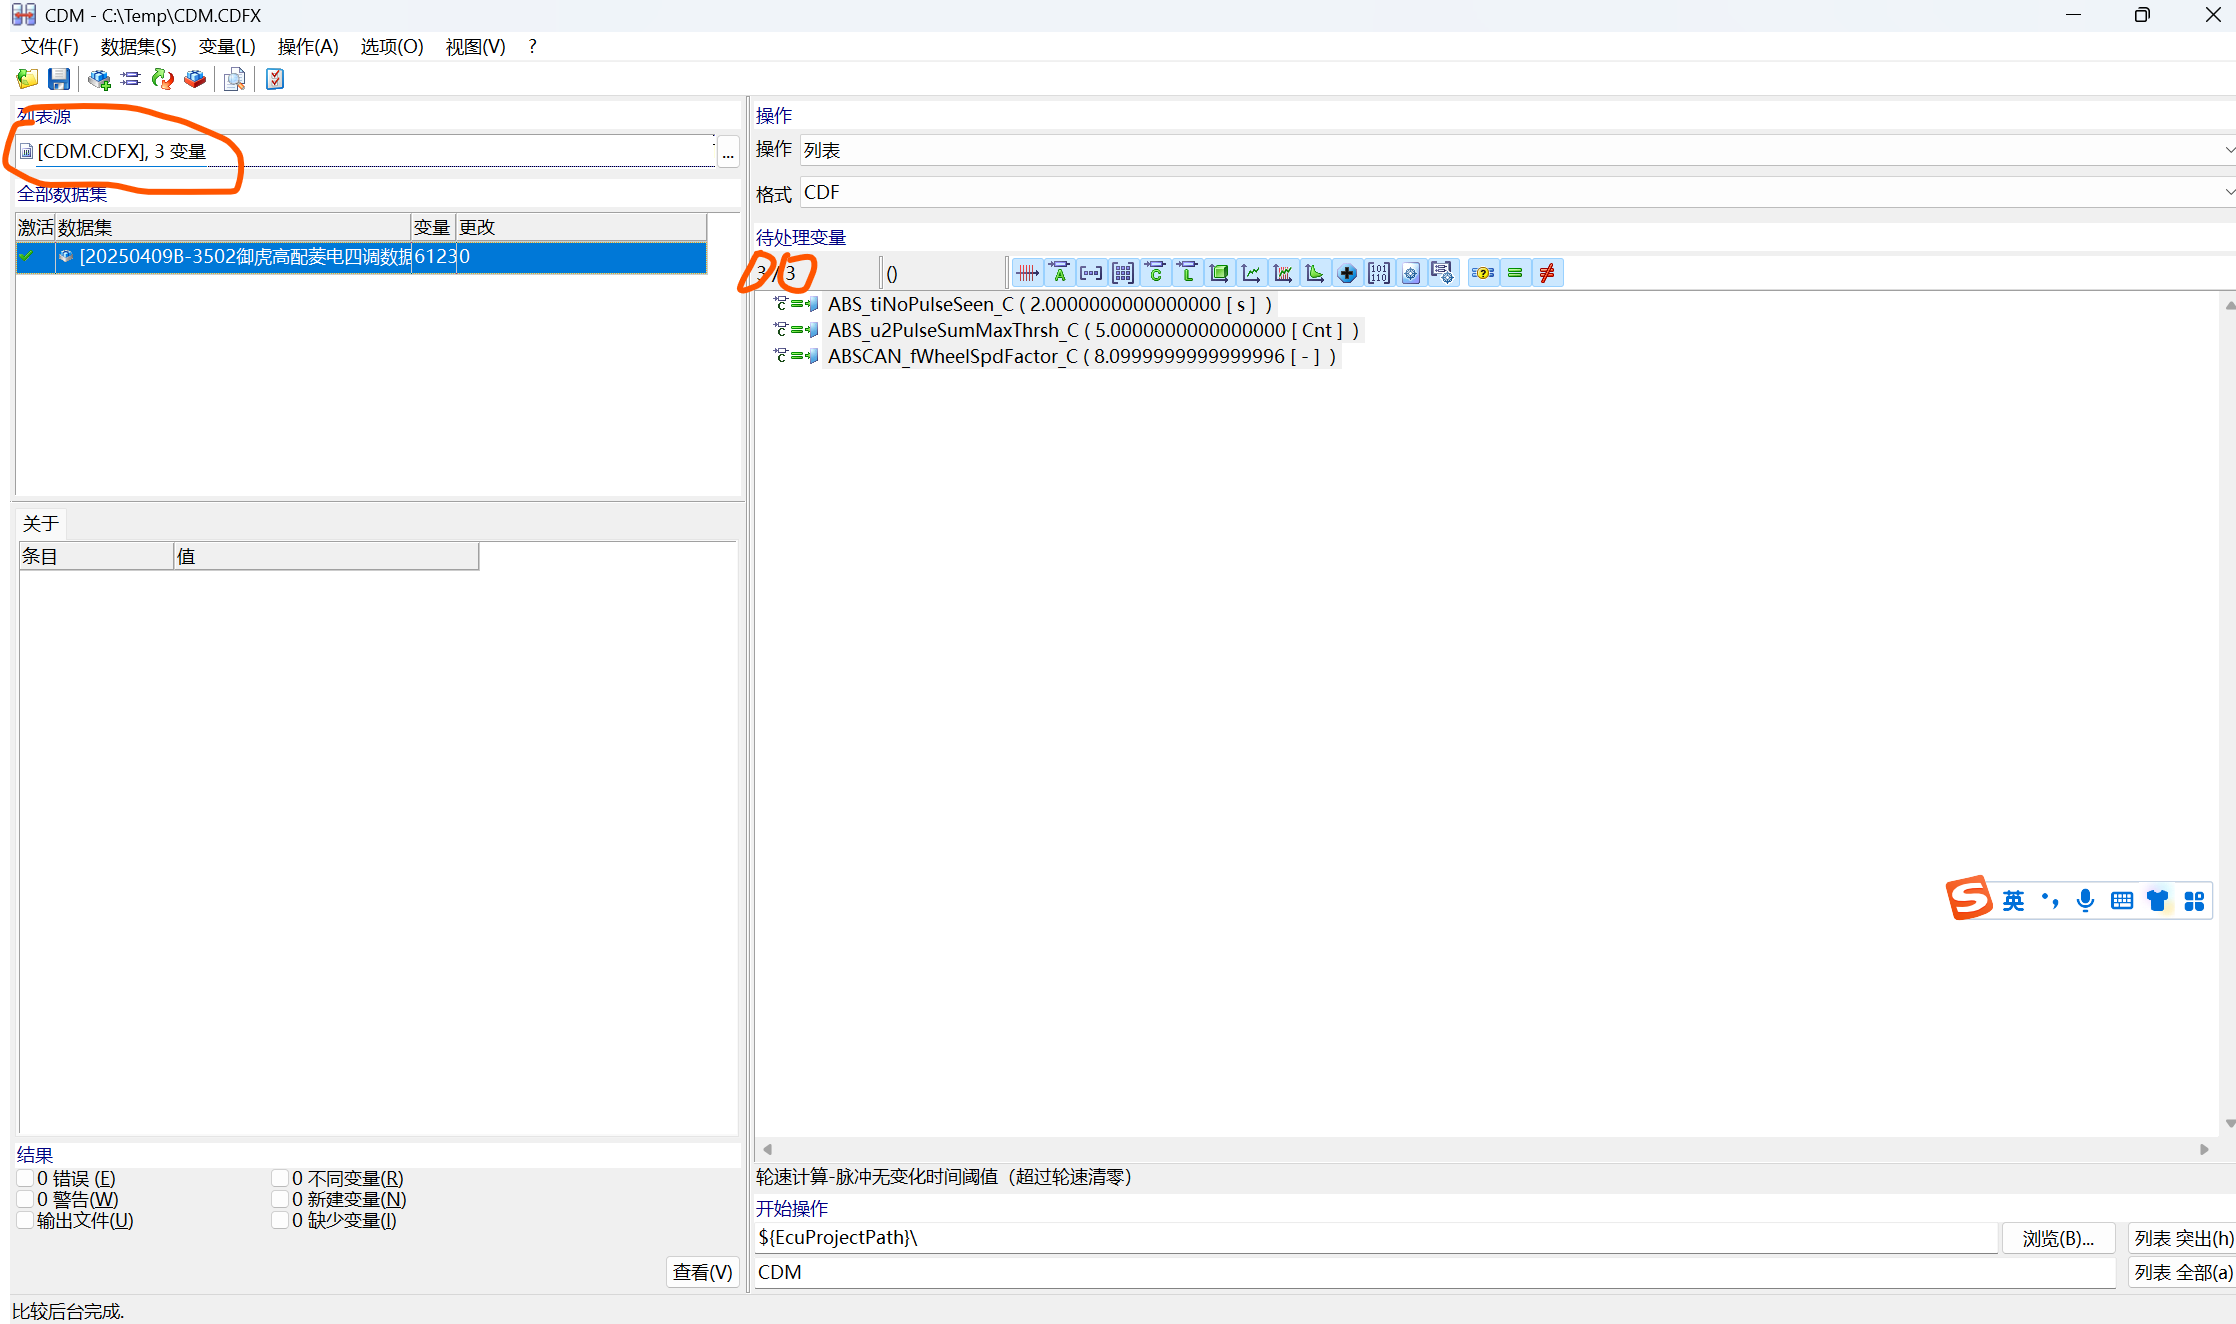This screenshot has height=1324, width=2236.
Task: Toggle the green 'L' filter icon
Action: click(x=1187, y=273)
